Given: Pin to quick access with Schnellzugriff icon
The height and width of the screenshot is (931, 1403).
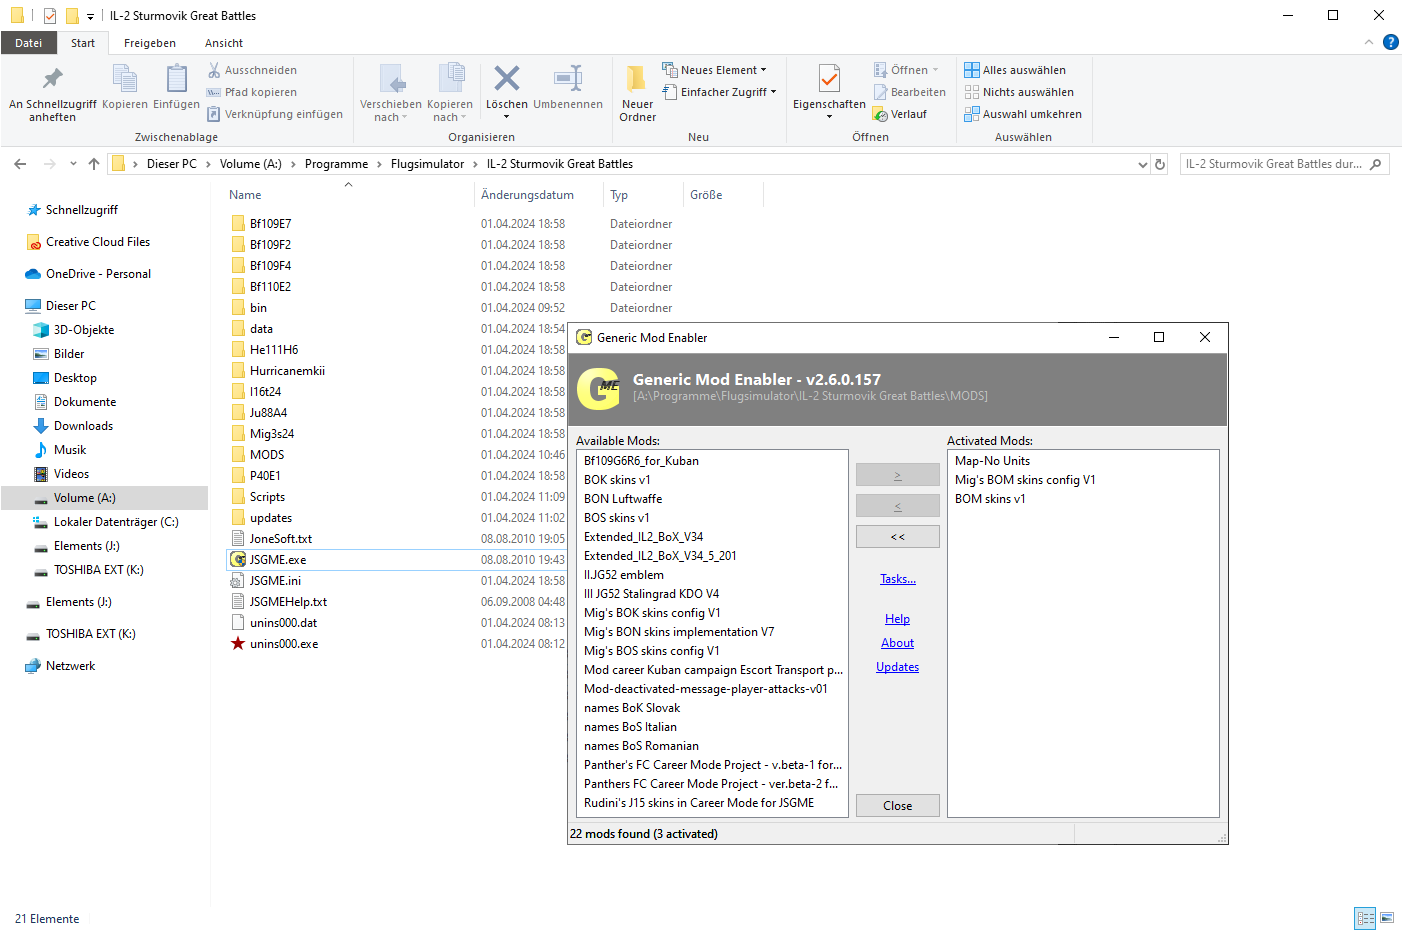Looking at the screenshot, I should pyautogui.click(x=52, y=80).
